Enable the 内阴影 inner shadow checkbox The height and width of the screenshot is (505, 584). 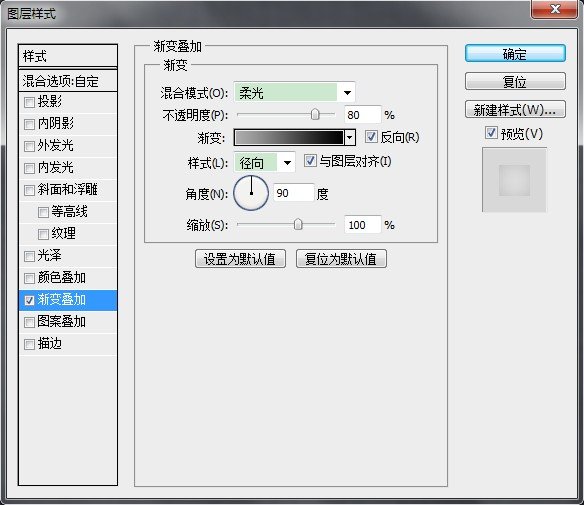(x=29, y=124)
